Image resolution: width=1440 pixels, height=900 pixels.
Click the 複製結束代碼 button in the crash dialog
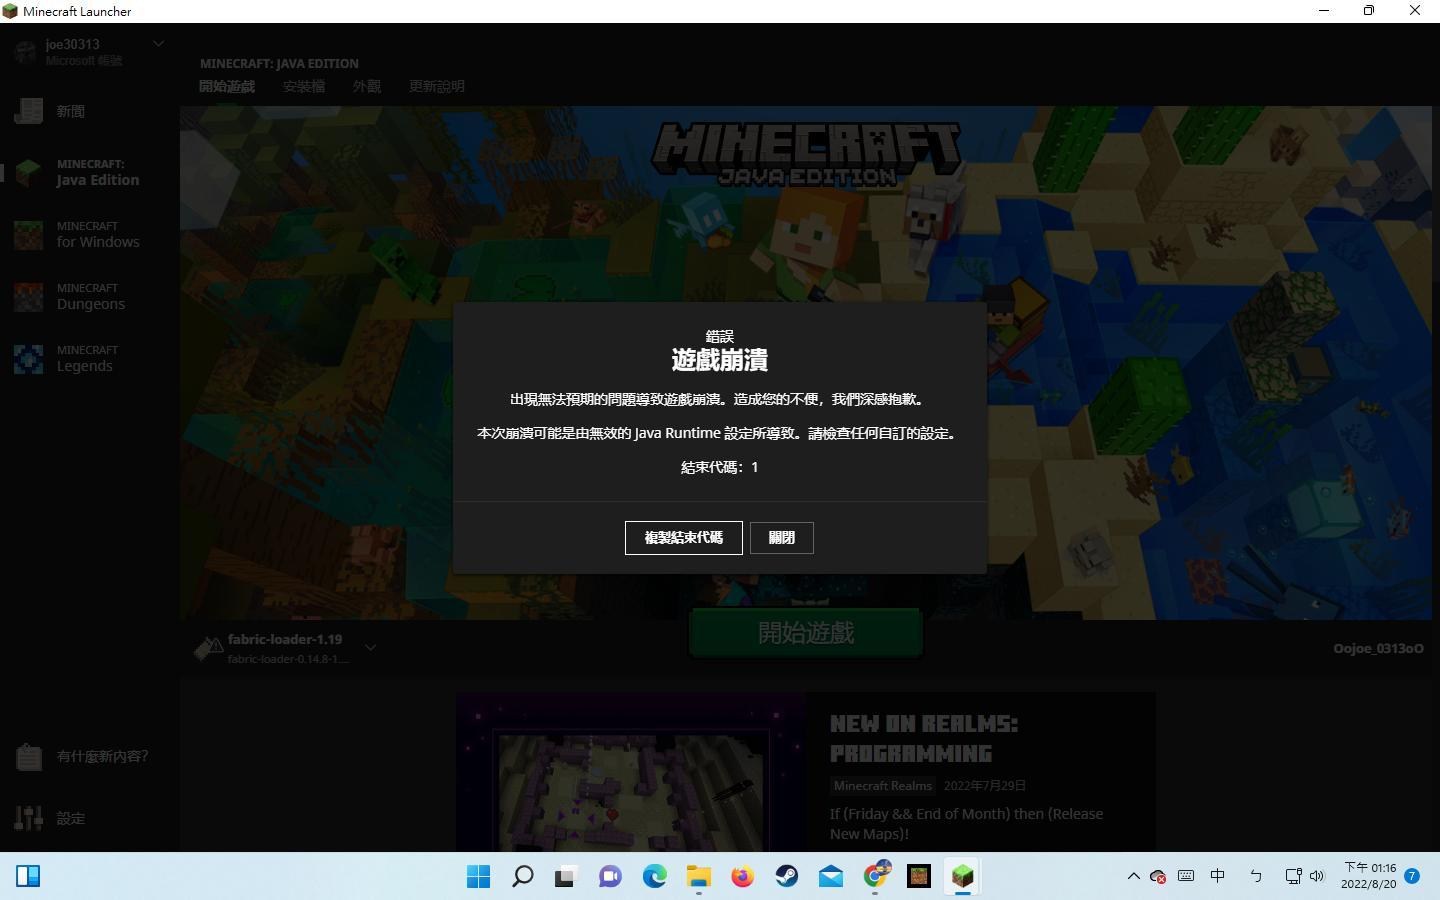tap(683, 538)
